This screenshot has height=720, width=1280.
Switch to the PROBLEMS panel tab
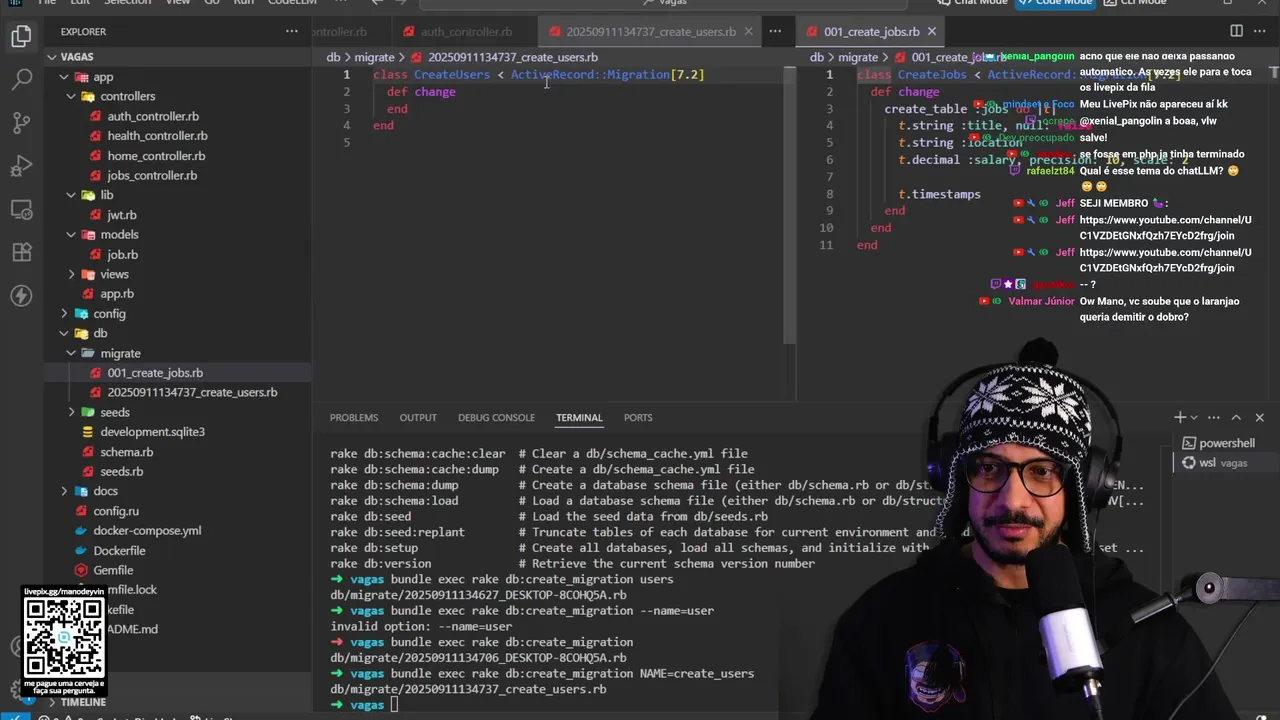click(354, 417)
